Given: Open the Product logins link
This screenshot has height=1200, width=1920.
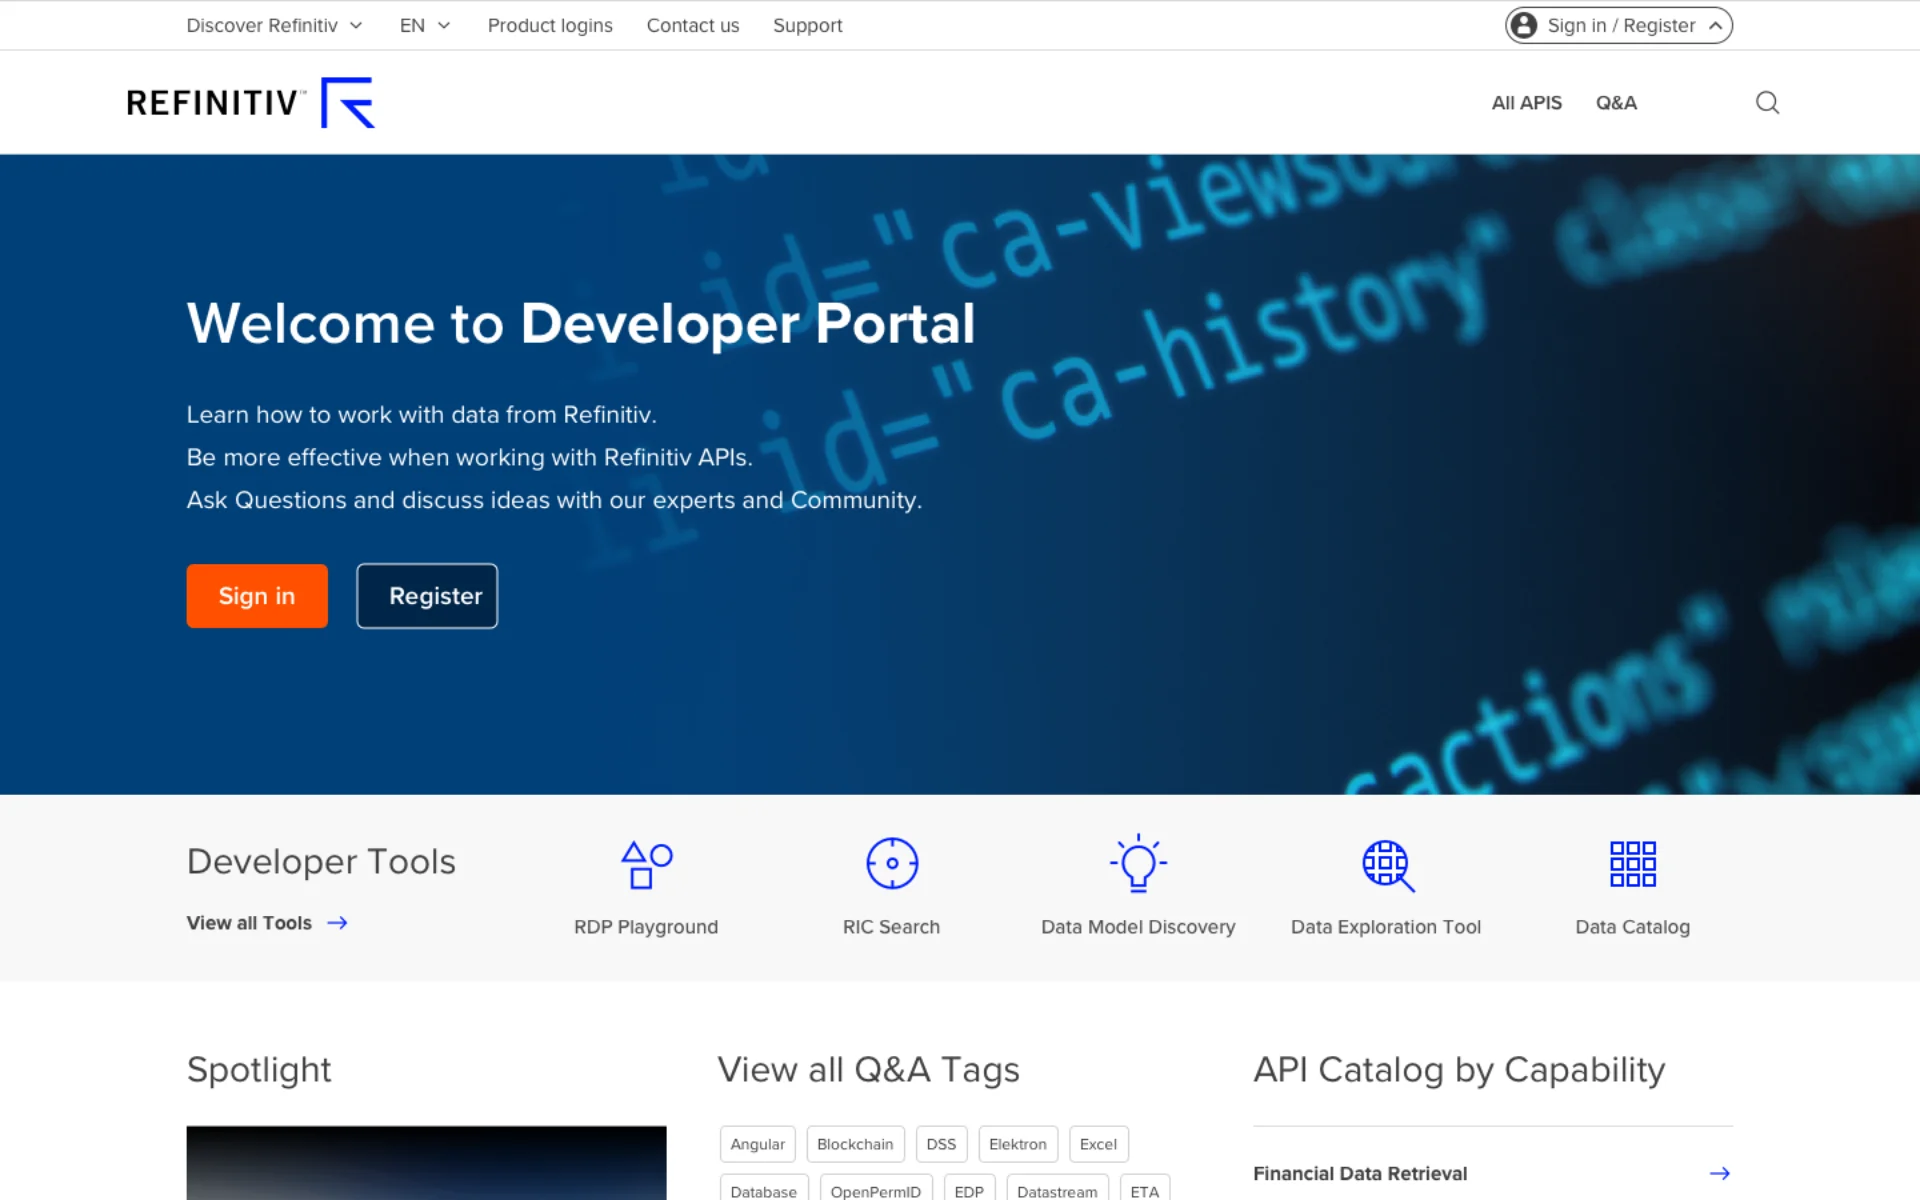Looking at the screenshot, I should [x=550, y=25].
